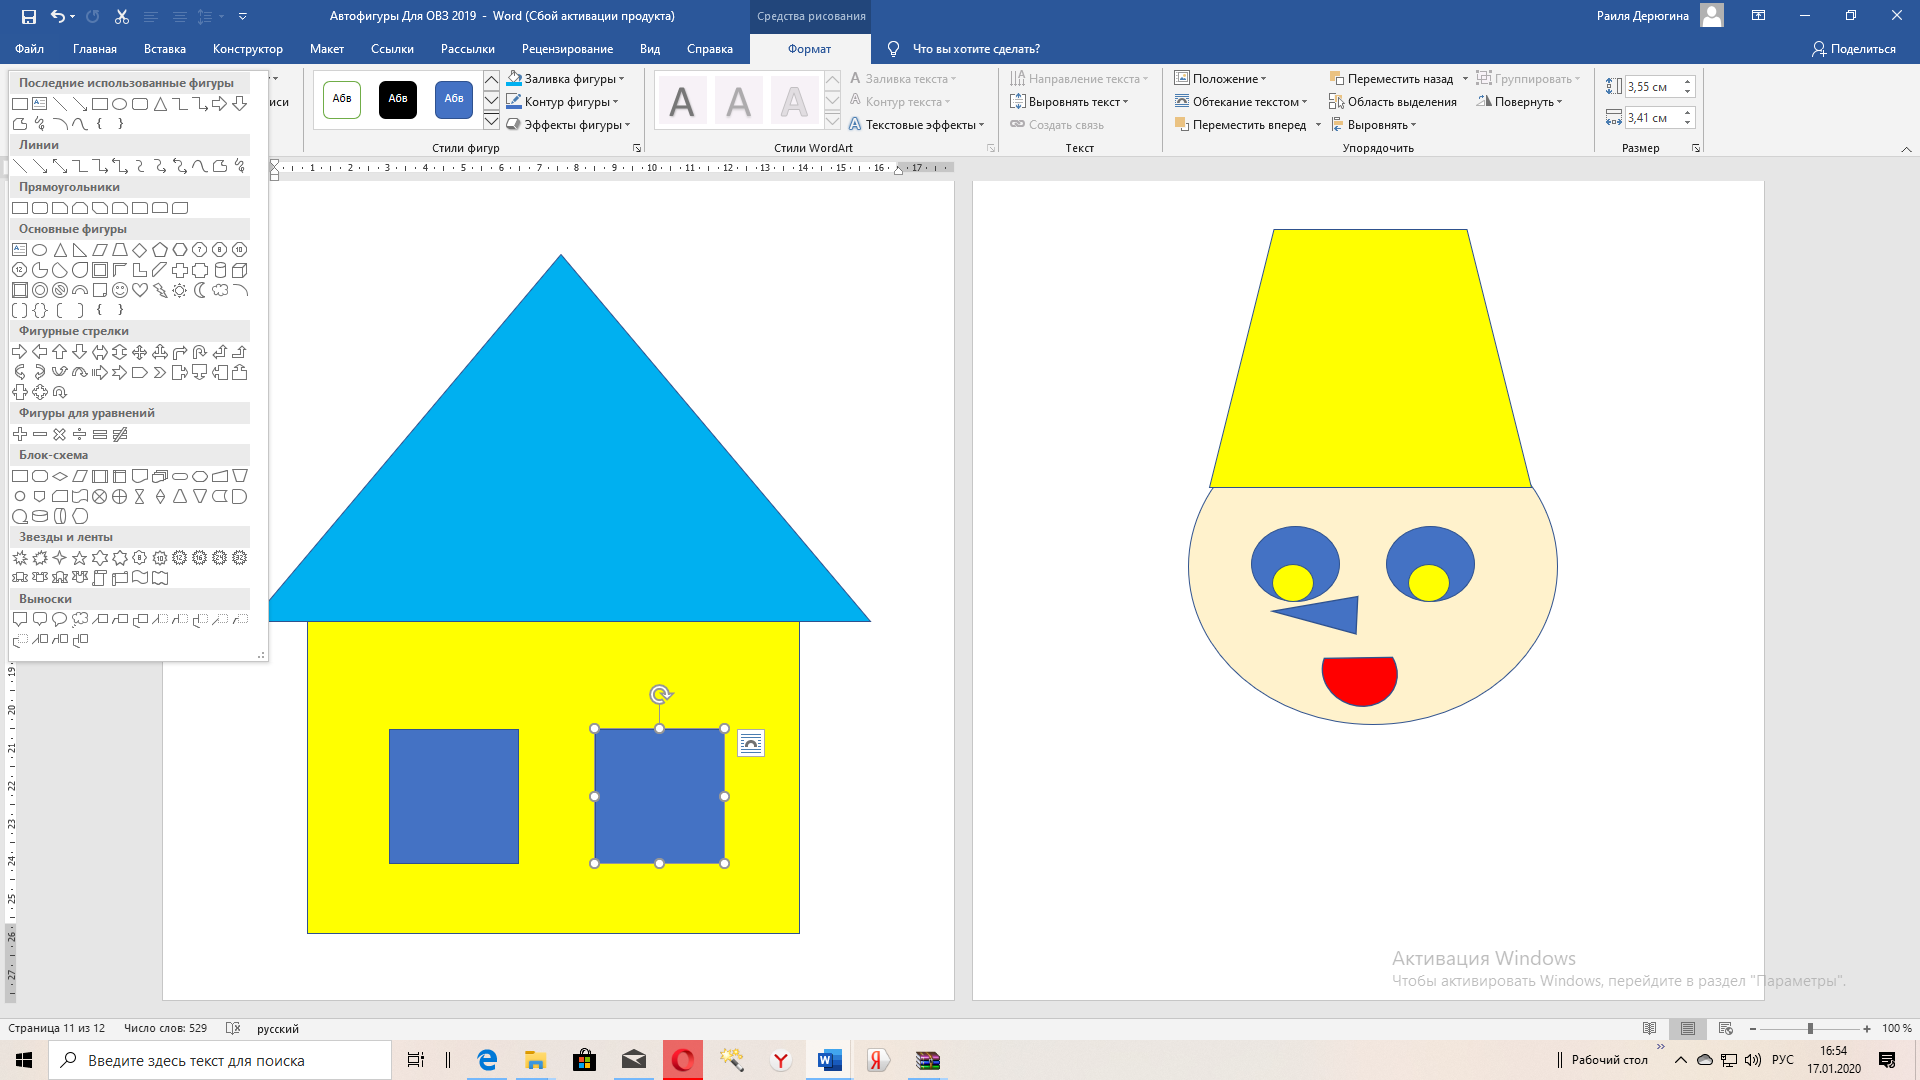Viewport: 1920px width, 1080px height.
Task: Switch to the Вид tab
Action: point(650,49)
